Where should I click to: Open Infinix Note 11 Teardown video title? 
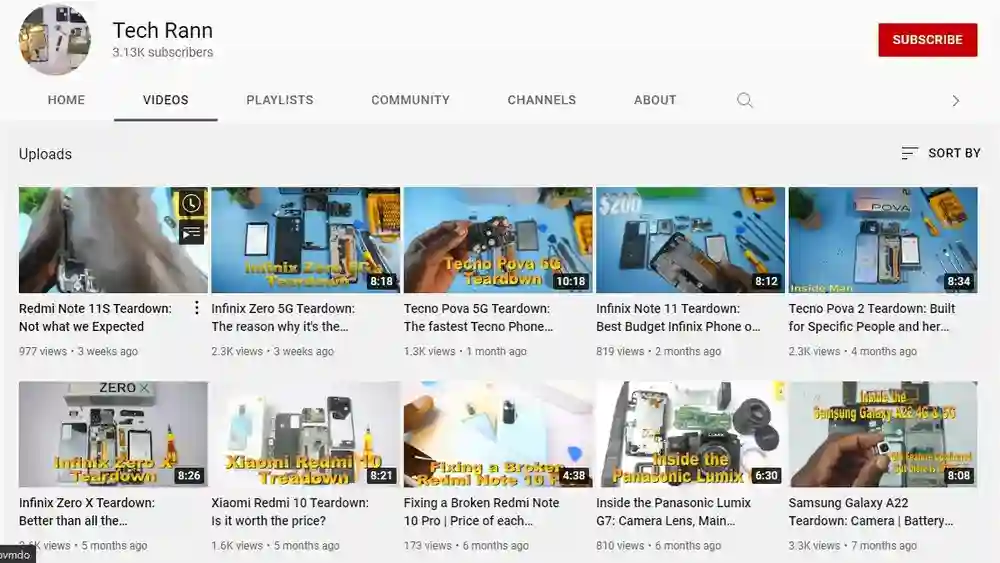coord(678,317)
